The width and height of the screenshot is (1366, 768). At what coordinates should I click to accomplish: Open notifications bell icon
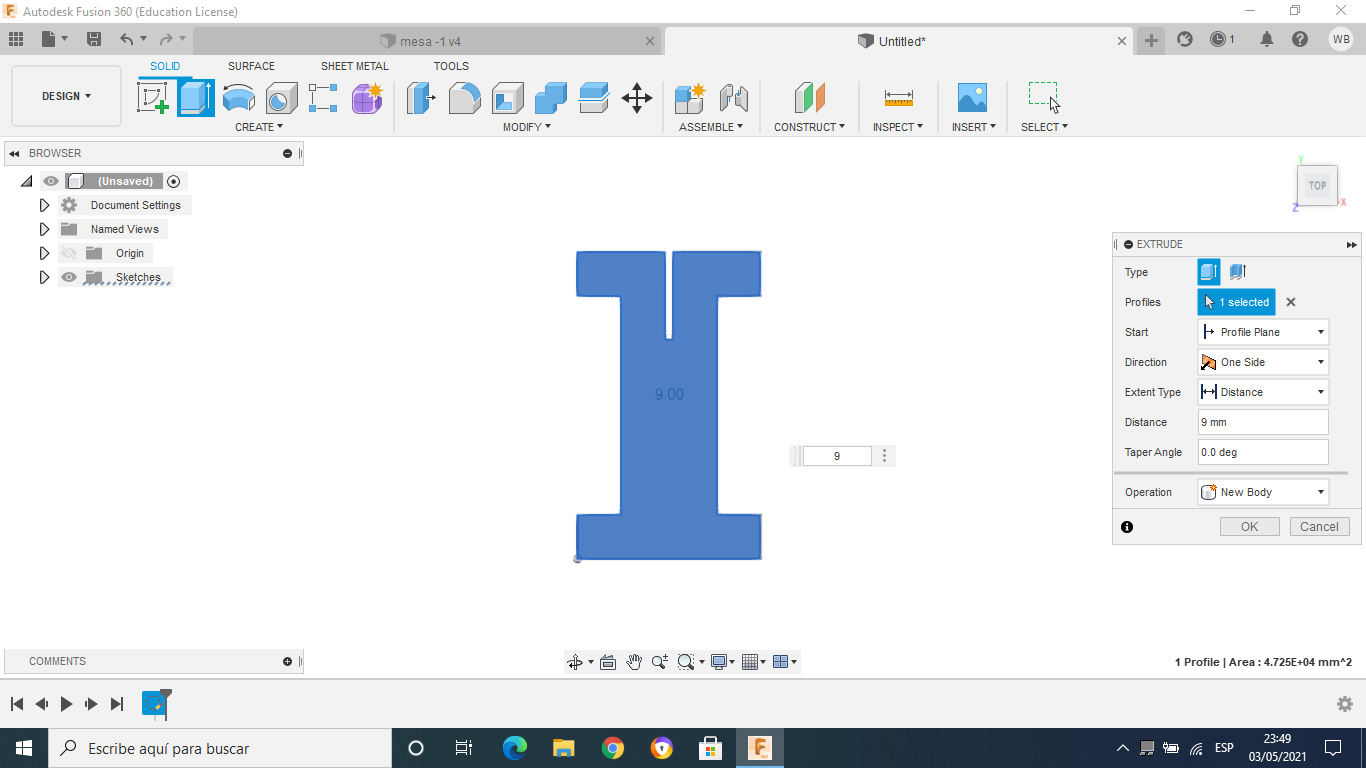pos(1267,40)
